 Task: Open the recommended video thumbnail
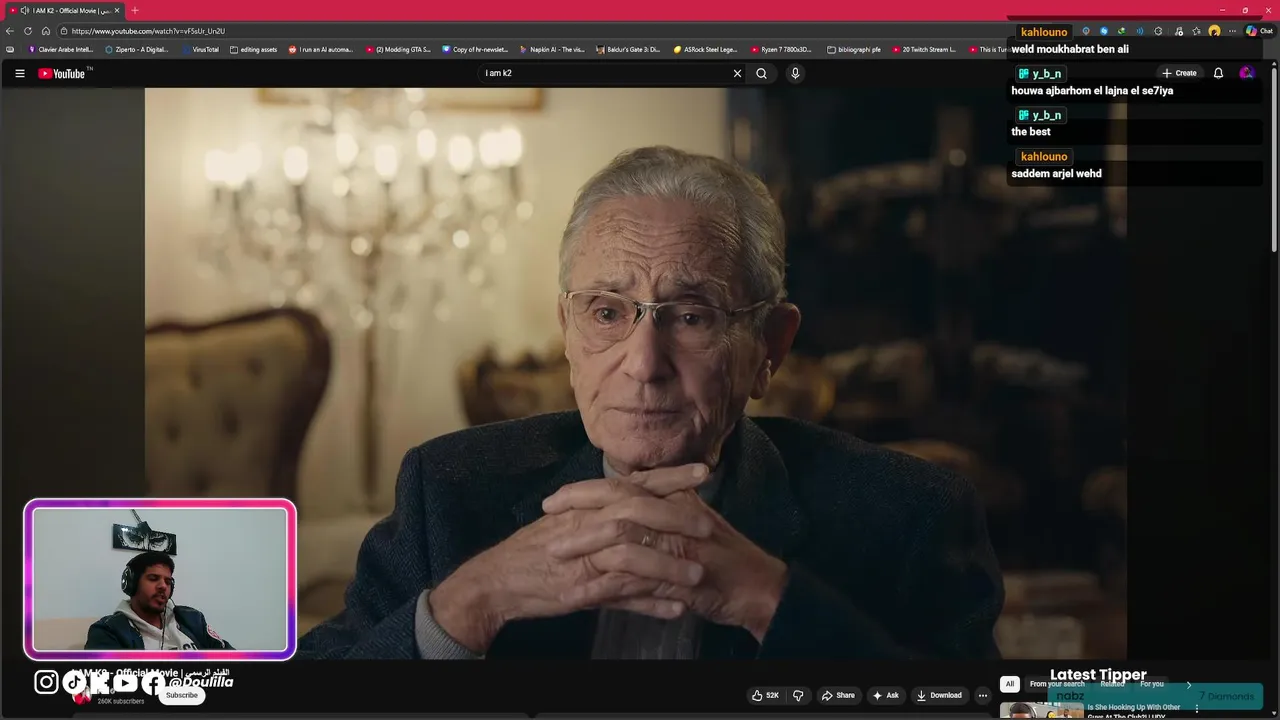pyautogui.click(x=1041, y=711)
